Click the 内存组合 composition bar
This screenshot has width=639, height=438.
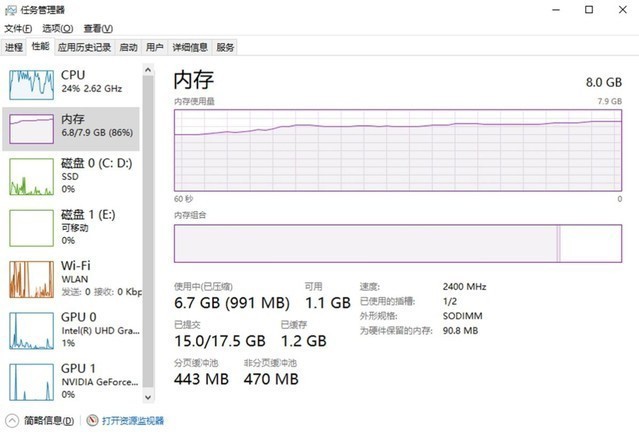tap(398, 243)
